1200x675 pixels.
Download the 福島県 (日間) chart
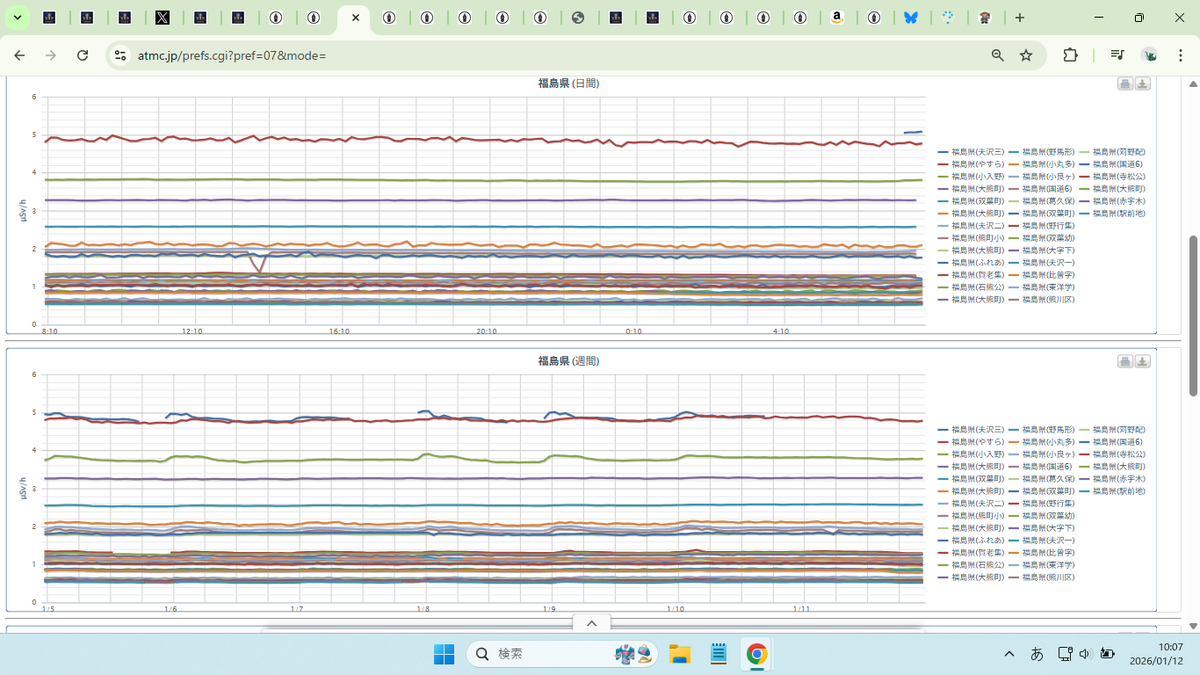coord(1143,84)
